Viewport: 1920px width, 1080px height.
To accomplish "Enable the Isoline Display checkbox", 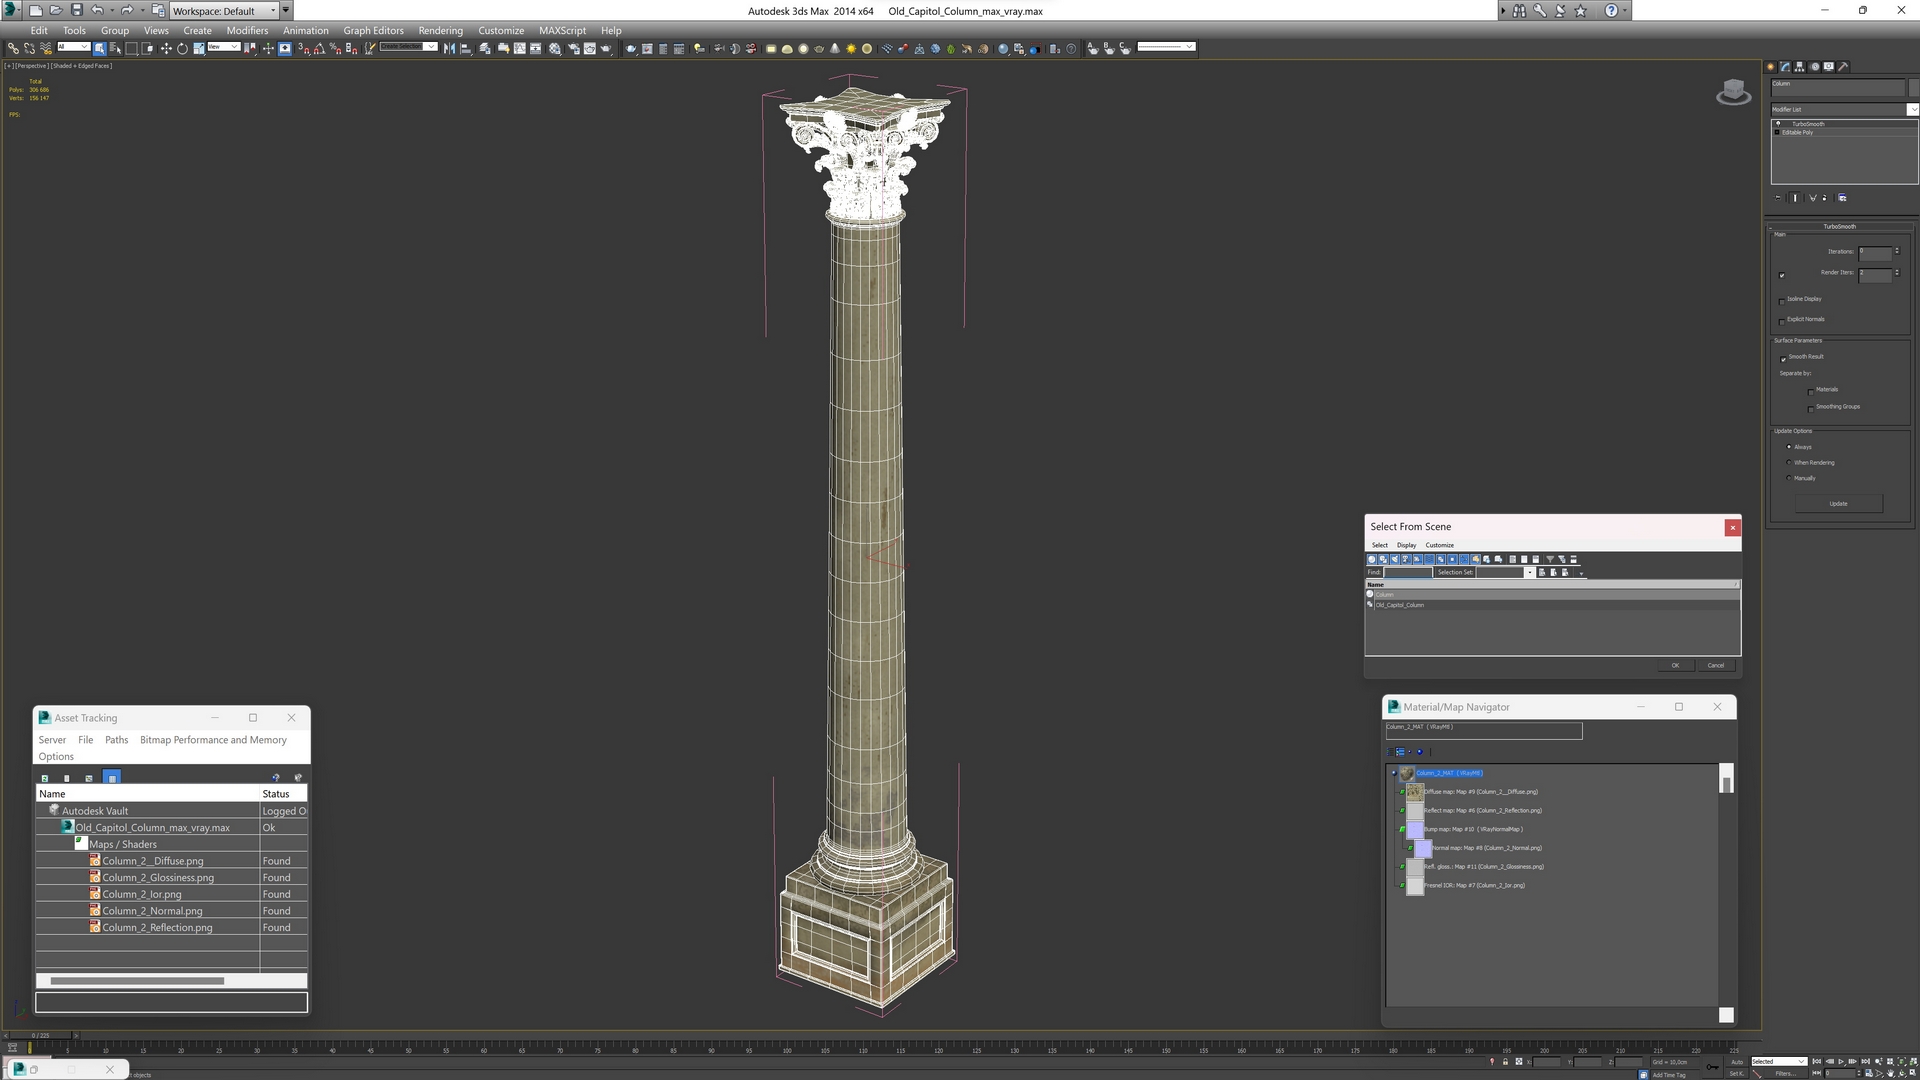I will [1782, 300].
